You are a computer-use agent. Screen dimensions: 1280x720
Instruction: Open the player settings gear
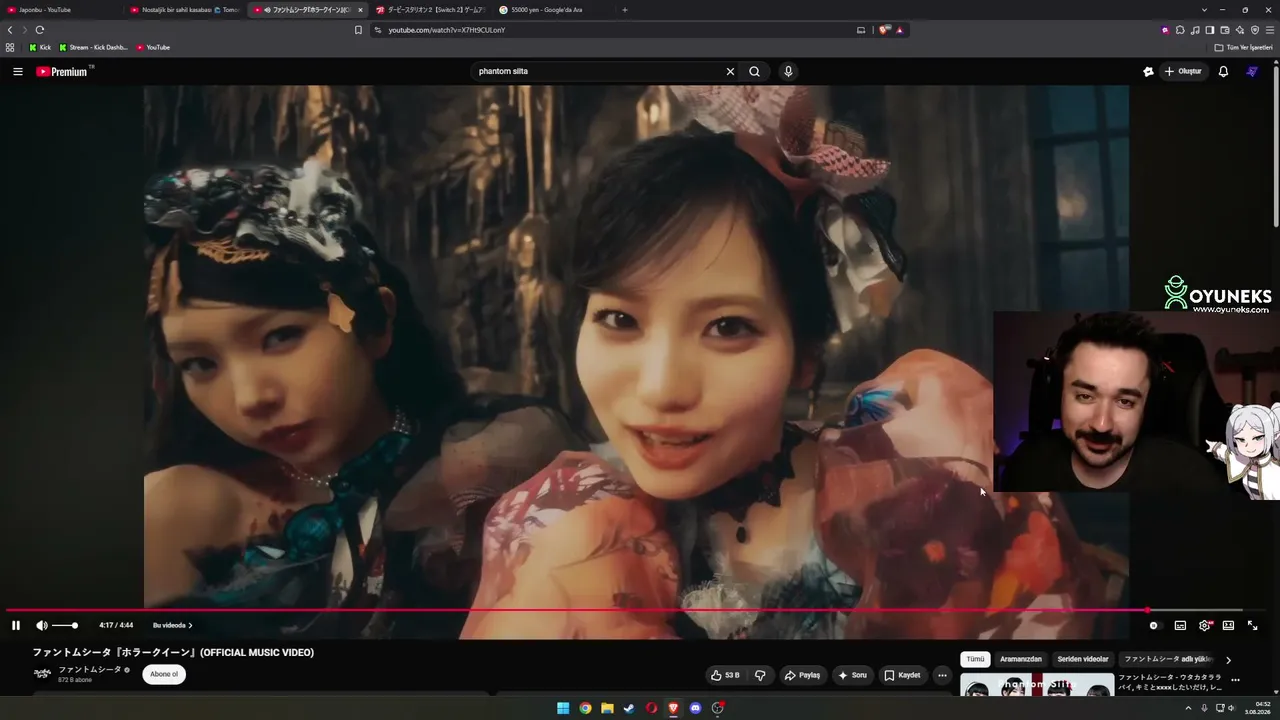click(x=1205, y=625)
